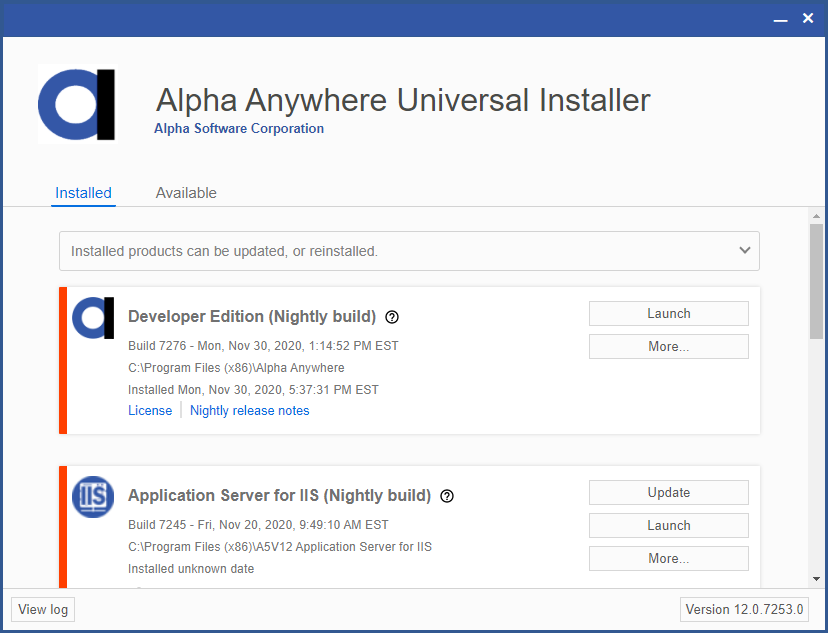The height and width of the screenshot is (633, 828).
Task: Open help icon beside Application Server for IIS
Action: pos(447,496)
